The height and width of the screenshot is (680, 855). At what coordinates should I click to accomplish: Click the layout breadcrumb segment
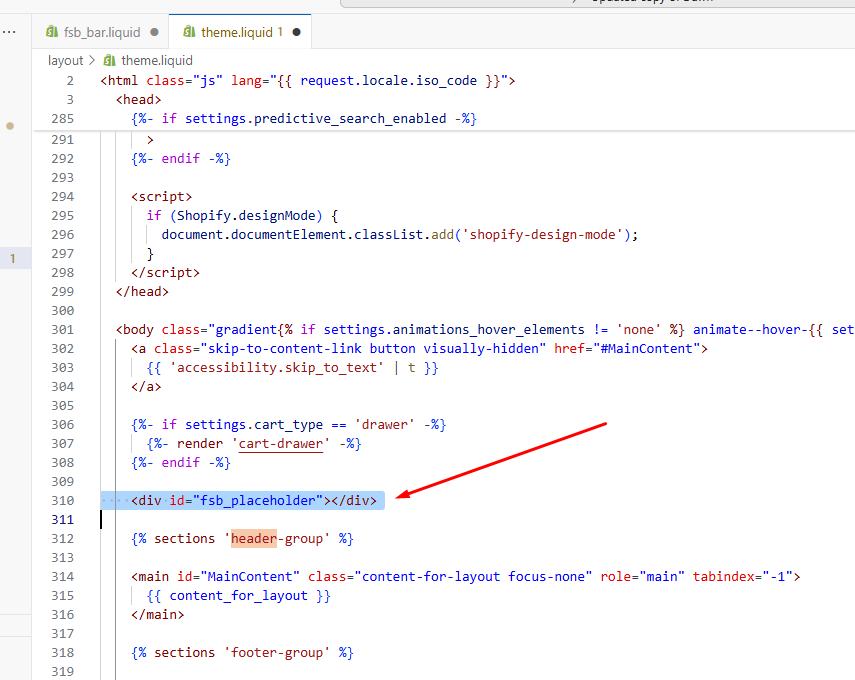tap(65, 60)
